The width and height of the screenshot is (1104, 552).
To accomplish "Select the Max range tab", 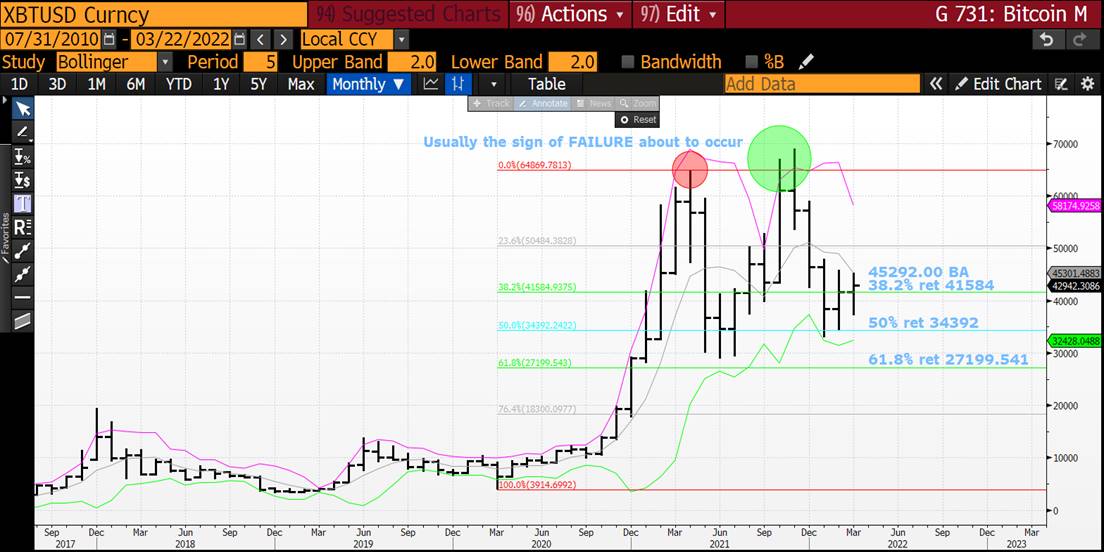I will click(301, 84).
